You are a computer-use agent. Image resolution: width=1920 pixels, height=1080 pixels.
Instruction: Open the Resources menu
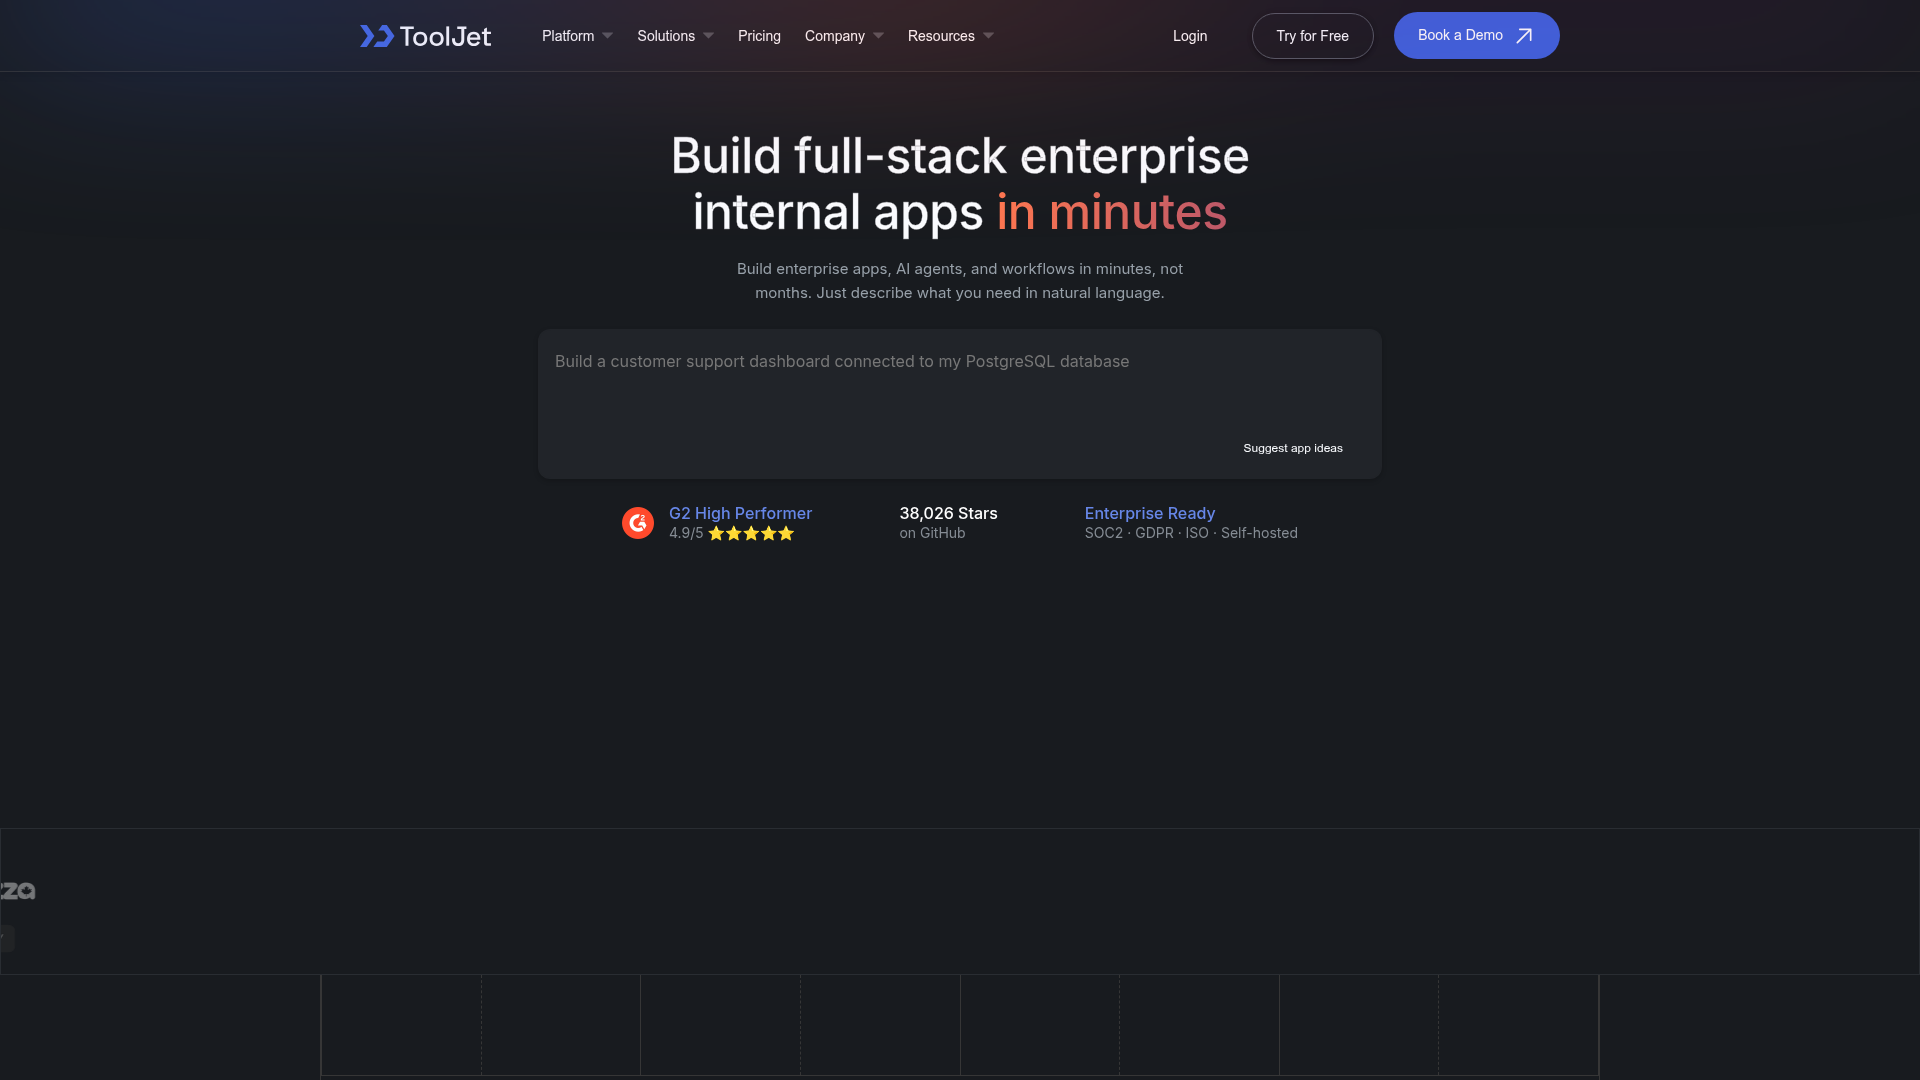coord(941,36)
